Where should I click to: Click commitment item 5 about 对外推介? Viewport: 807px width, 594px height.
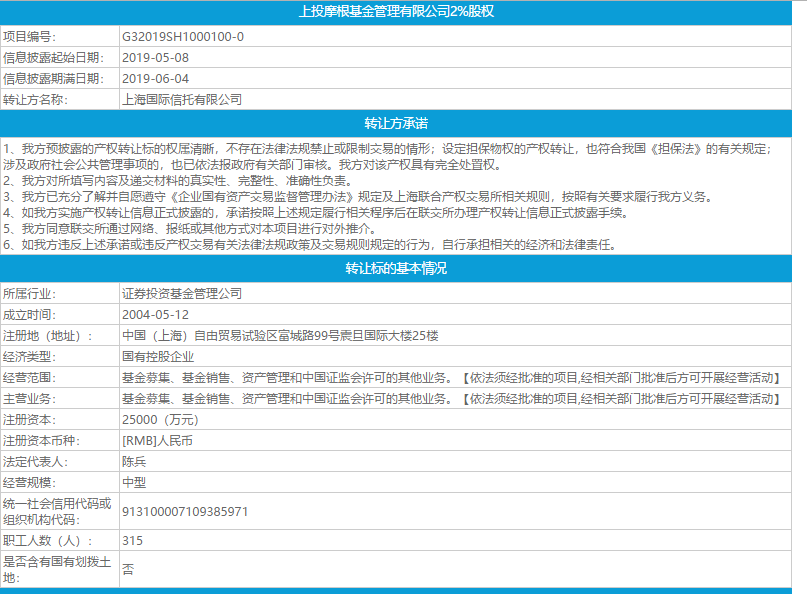(190, 229)
